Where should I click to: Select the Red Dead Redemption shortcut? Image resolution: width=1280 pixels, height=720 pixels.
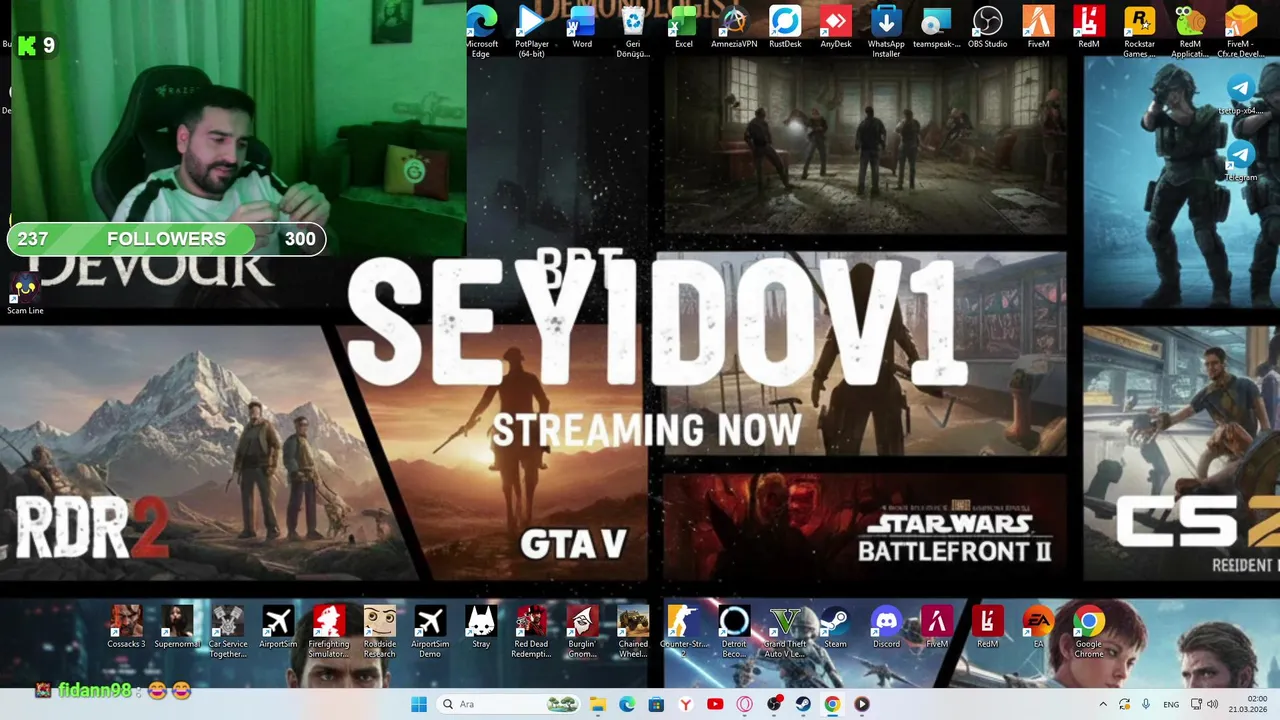[x=531, y=631]
